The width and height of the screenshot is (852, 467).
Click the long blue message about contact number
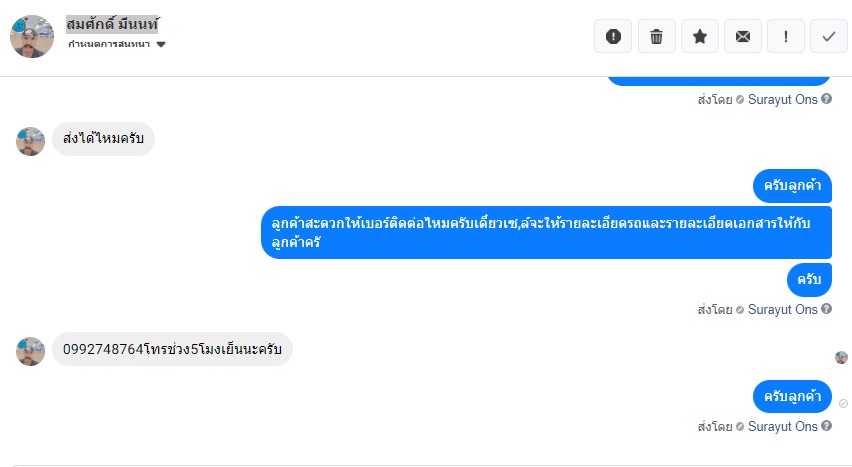[546, 233]
